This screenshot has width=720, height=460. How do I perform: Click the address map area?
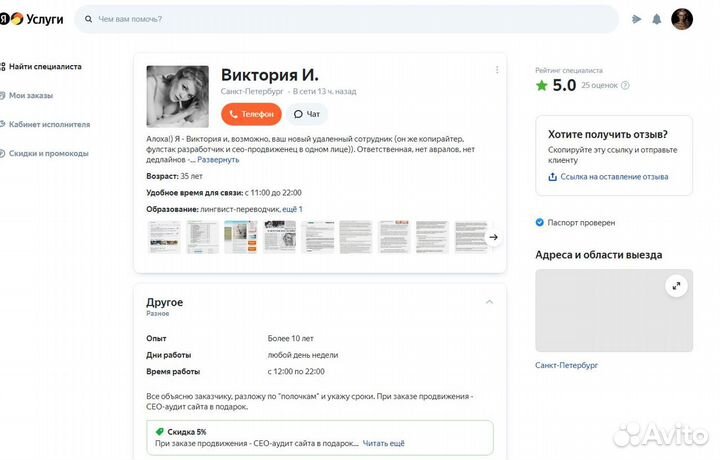614,310
